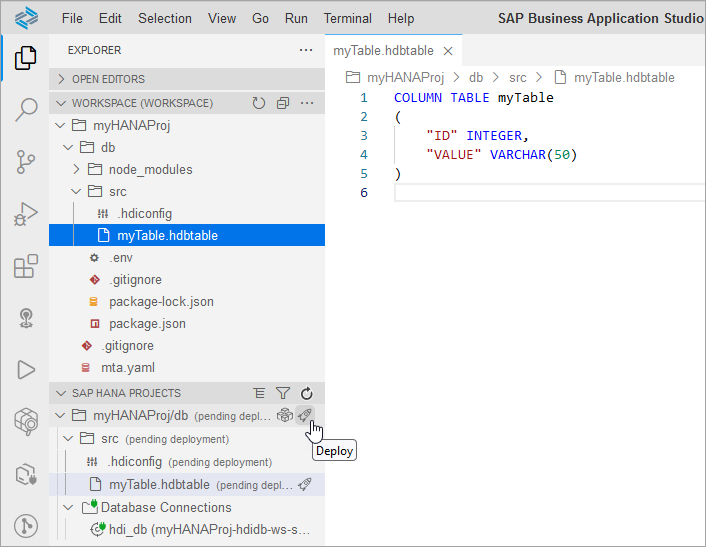Collapse the myHANAProj folder in explorer

[60, 125]
